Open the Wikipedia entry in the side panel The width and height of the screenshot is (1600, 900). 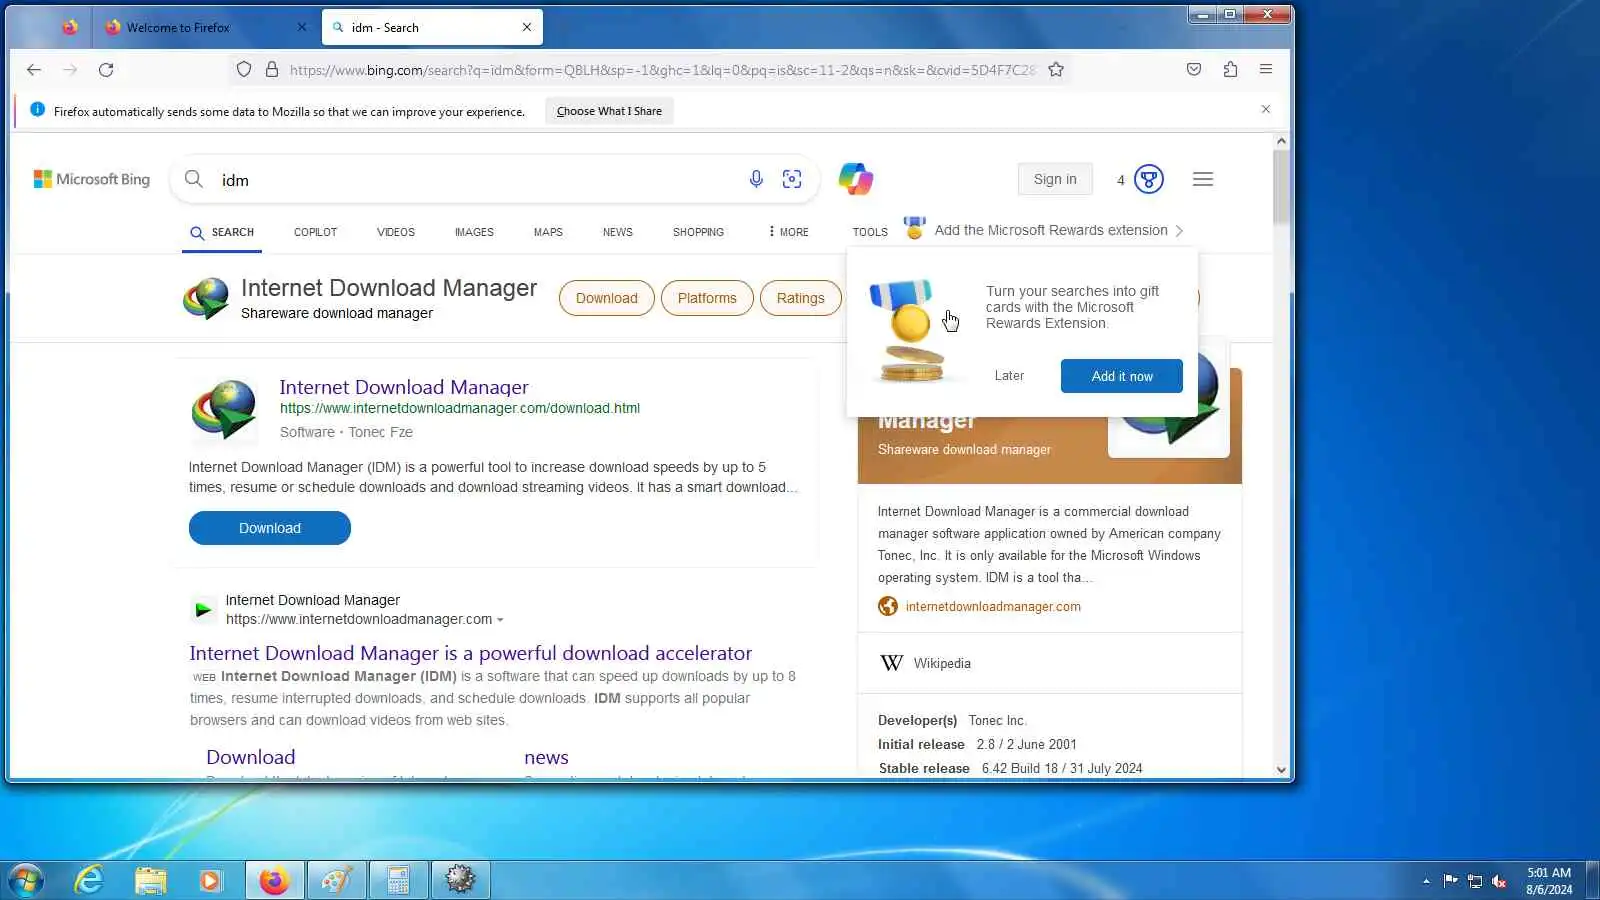point(942,663)
